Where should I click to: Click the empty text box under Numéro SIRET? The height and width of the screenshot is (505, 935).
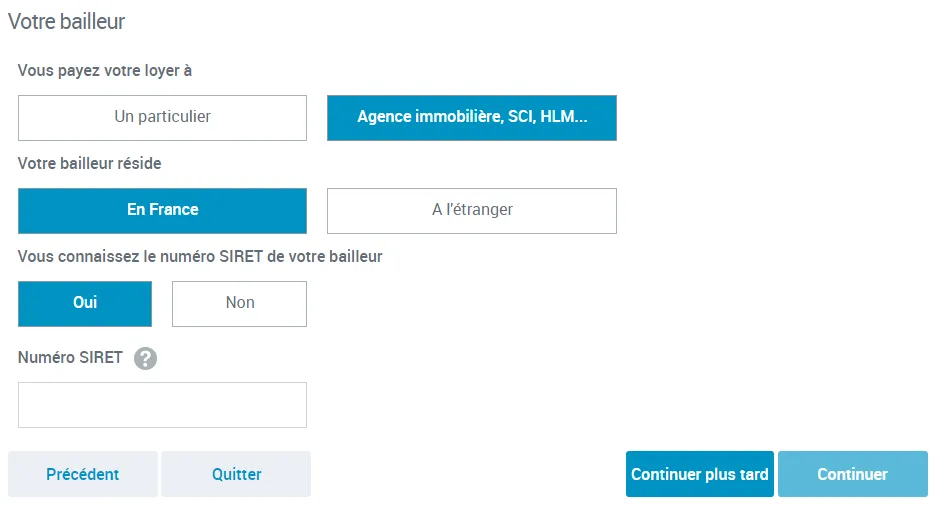(x=162, y=405)
